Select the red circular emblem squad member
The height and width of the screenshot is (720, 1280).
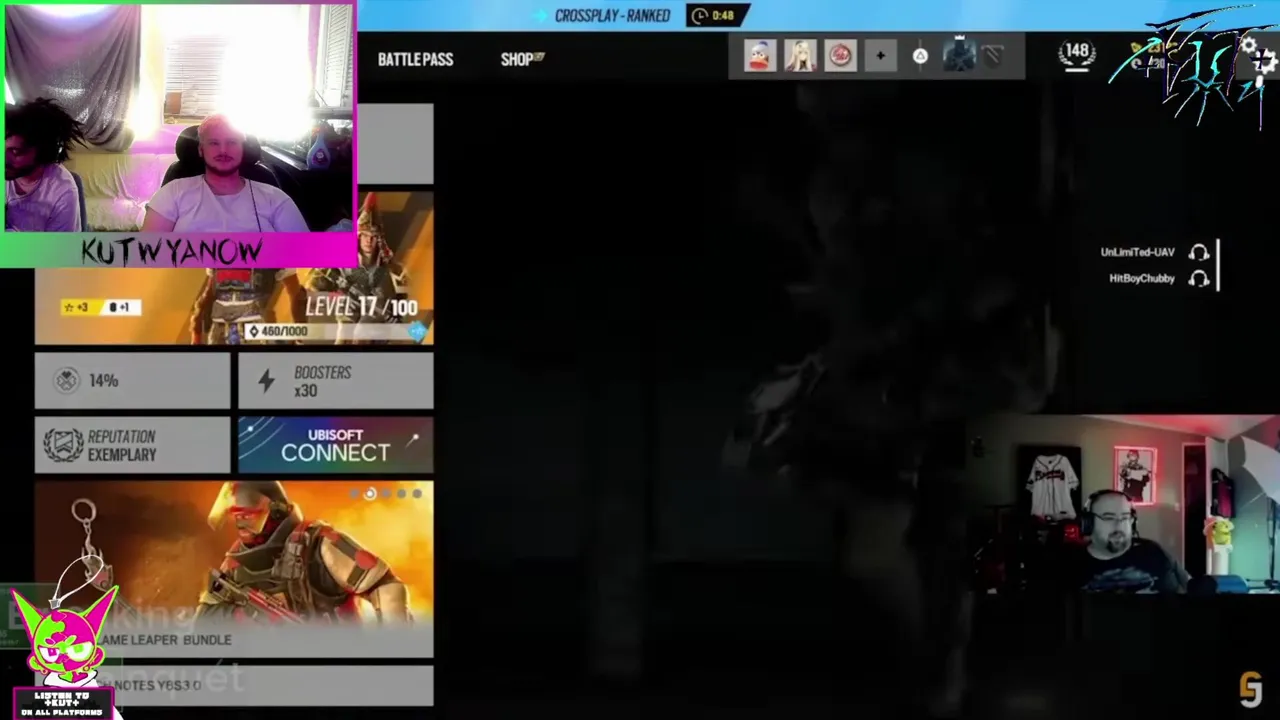(x=840, y=56)
